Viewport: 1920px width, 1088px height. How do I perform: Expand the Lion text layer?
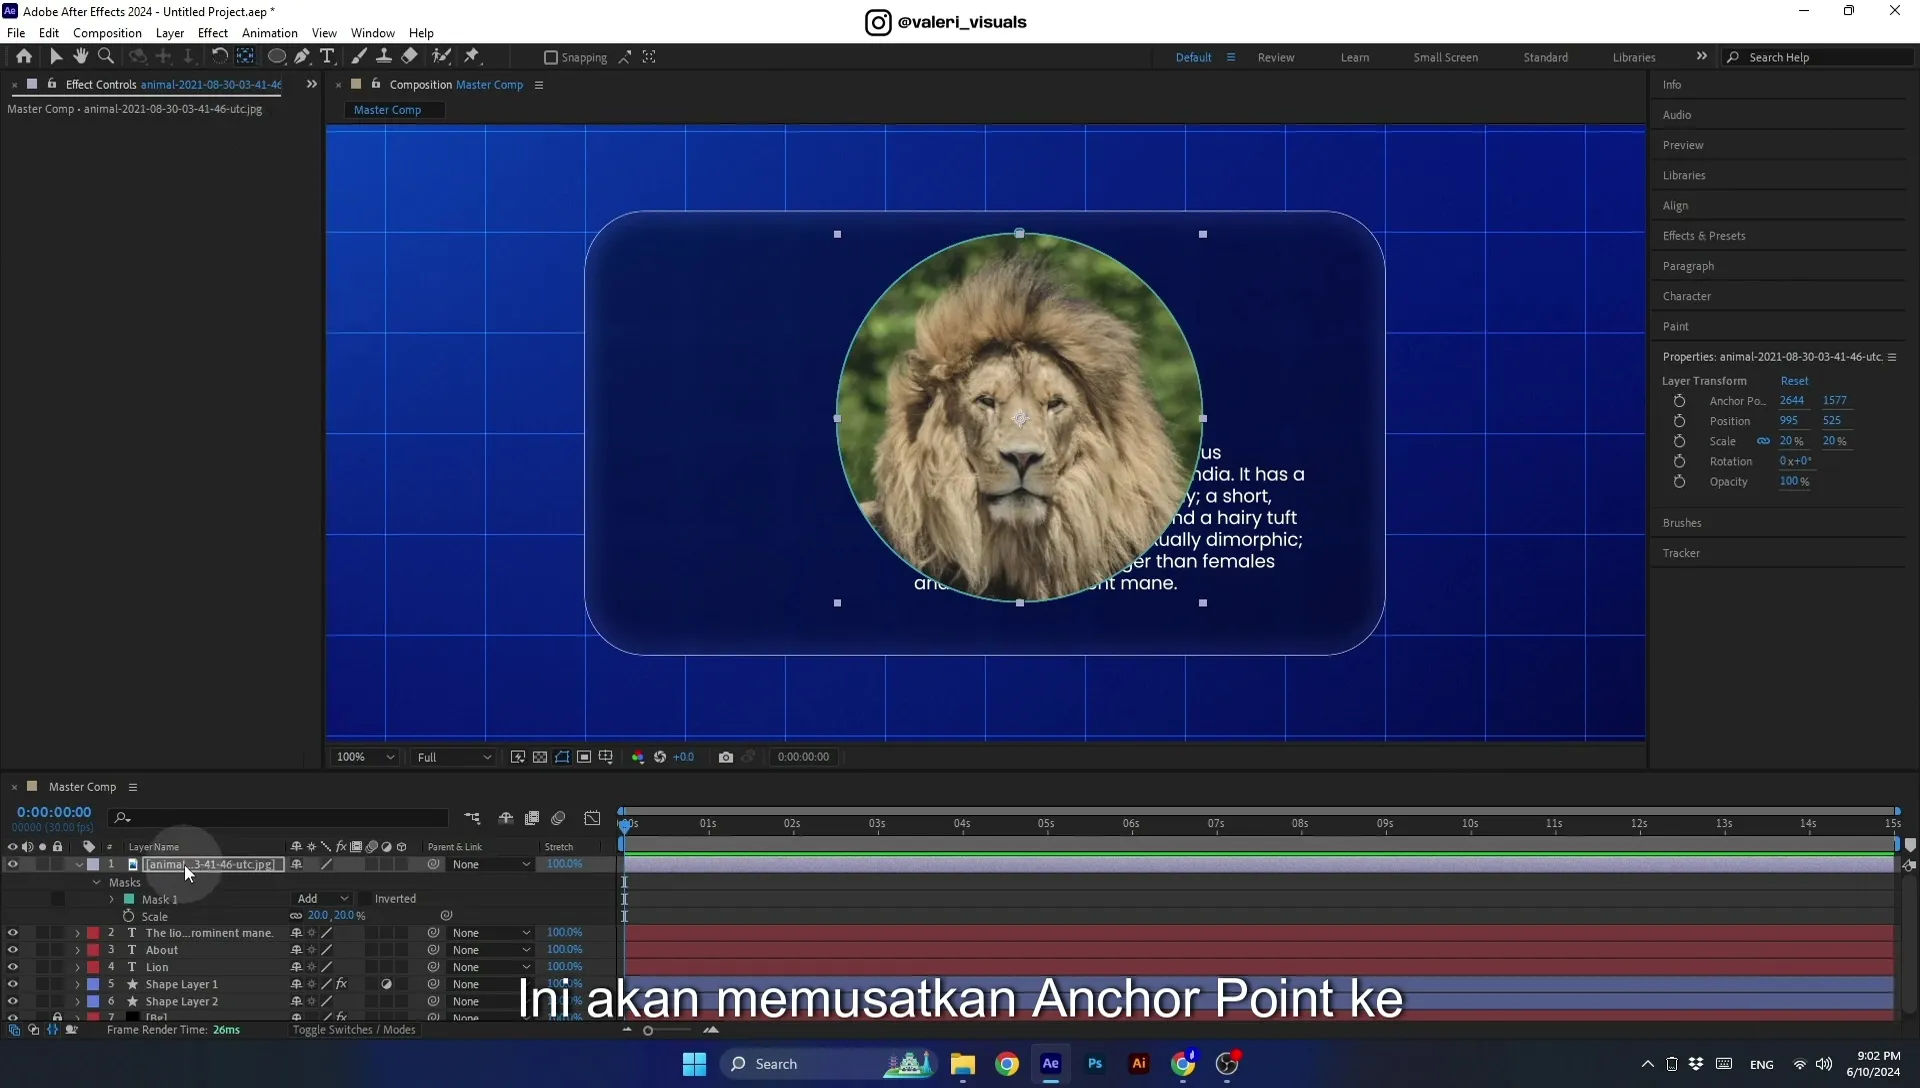[77, 967]
